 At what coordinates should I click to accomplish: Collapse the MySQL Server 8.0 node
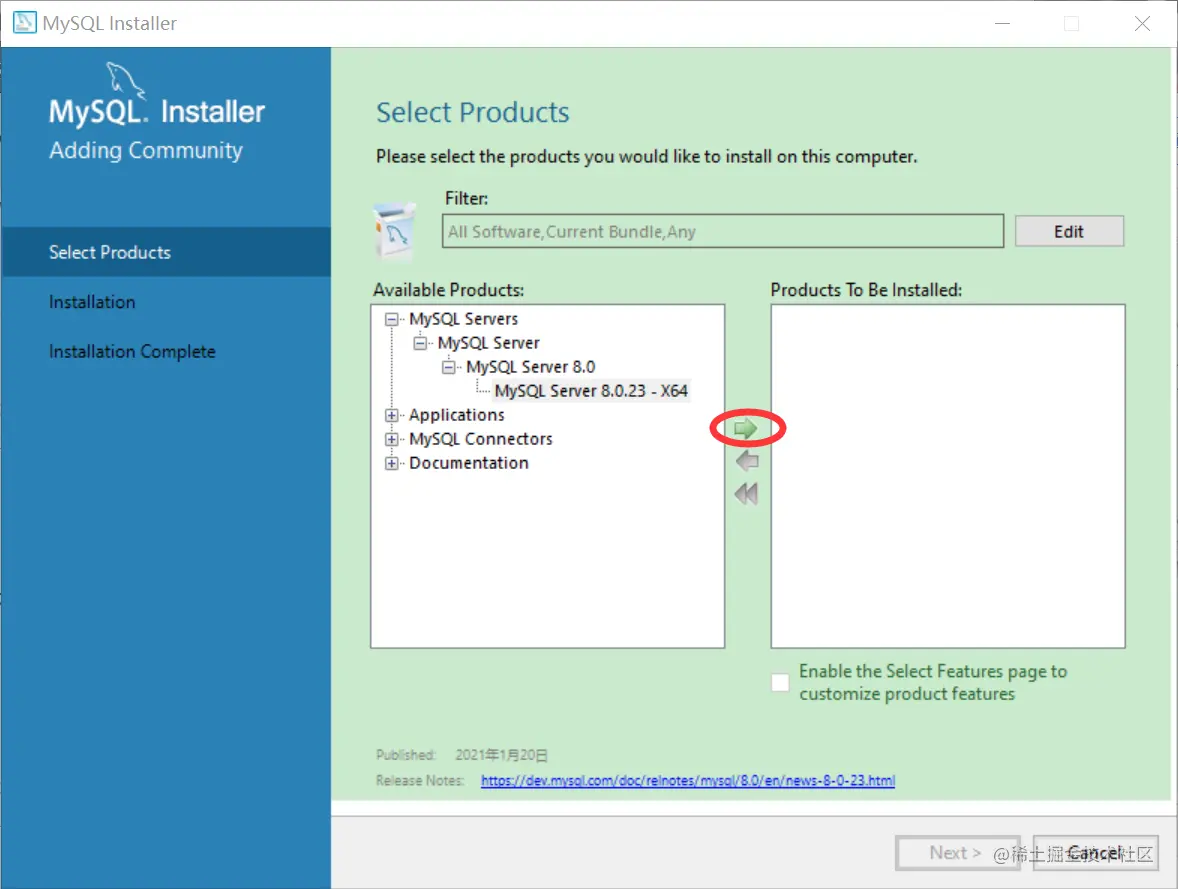coord(449,367)
